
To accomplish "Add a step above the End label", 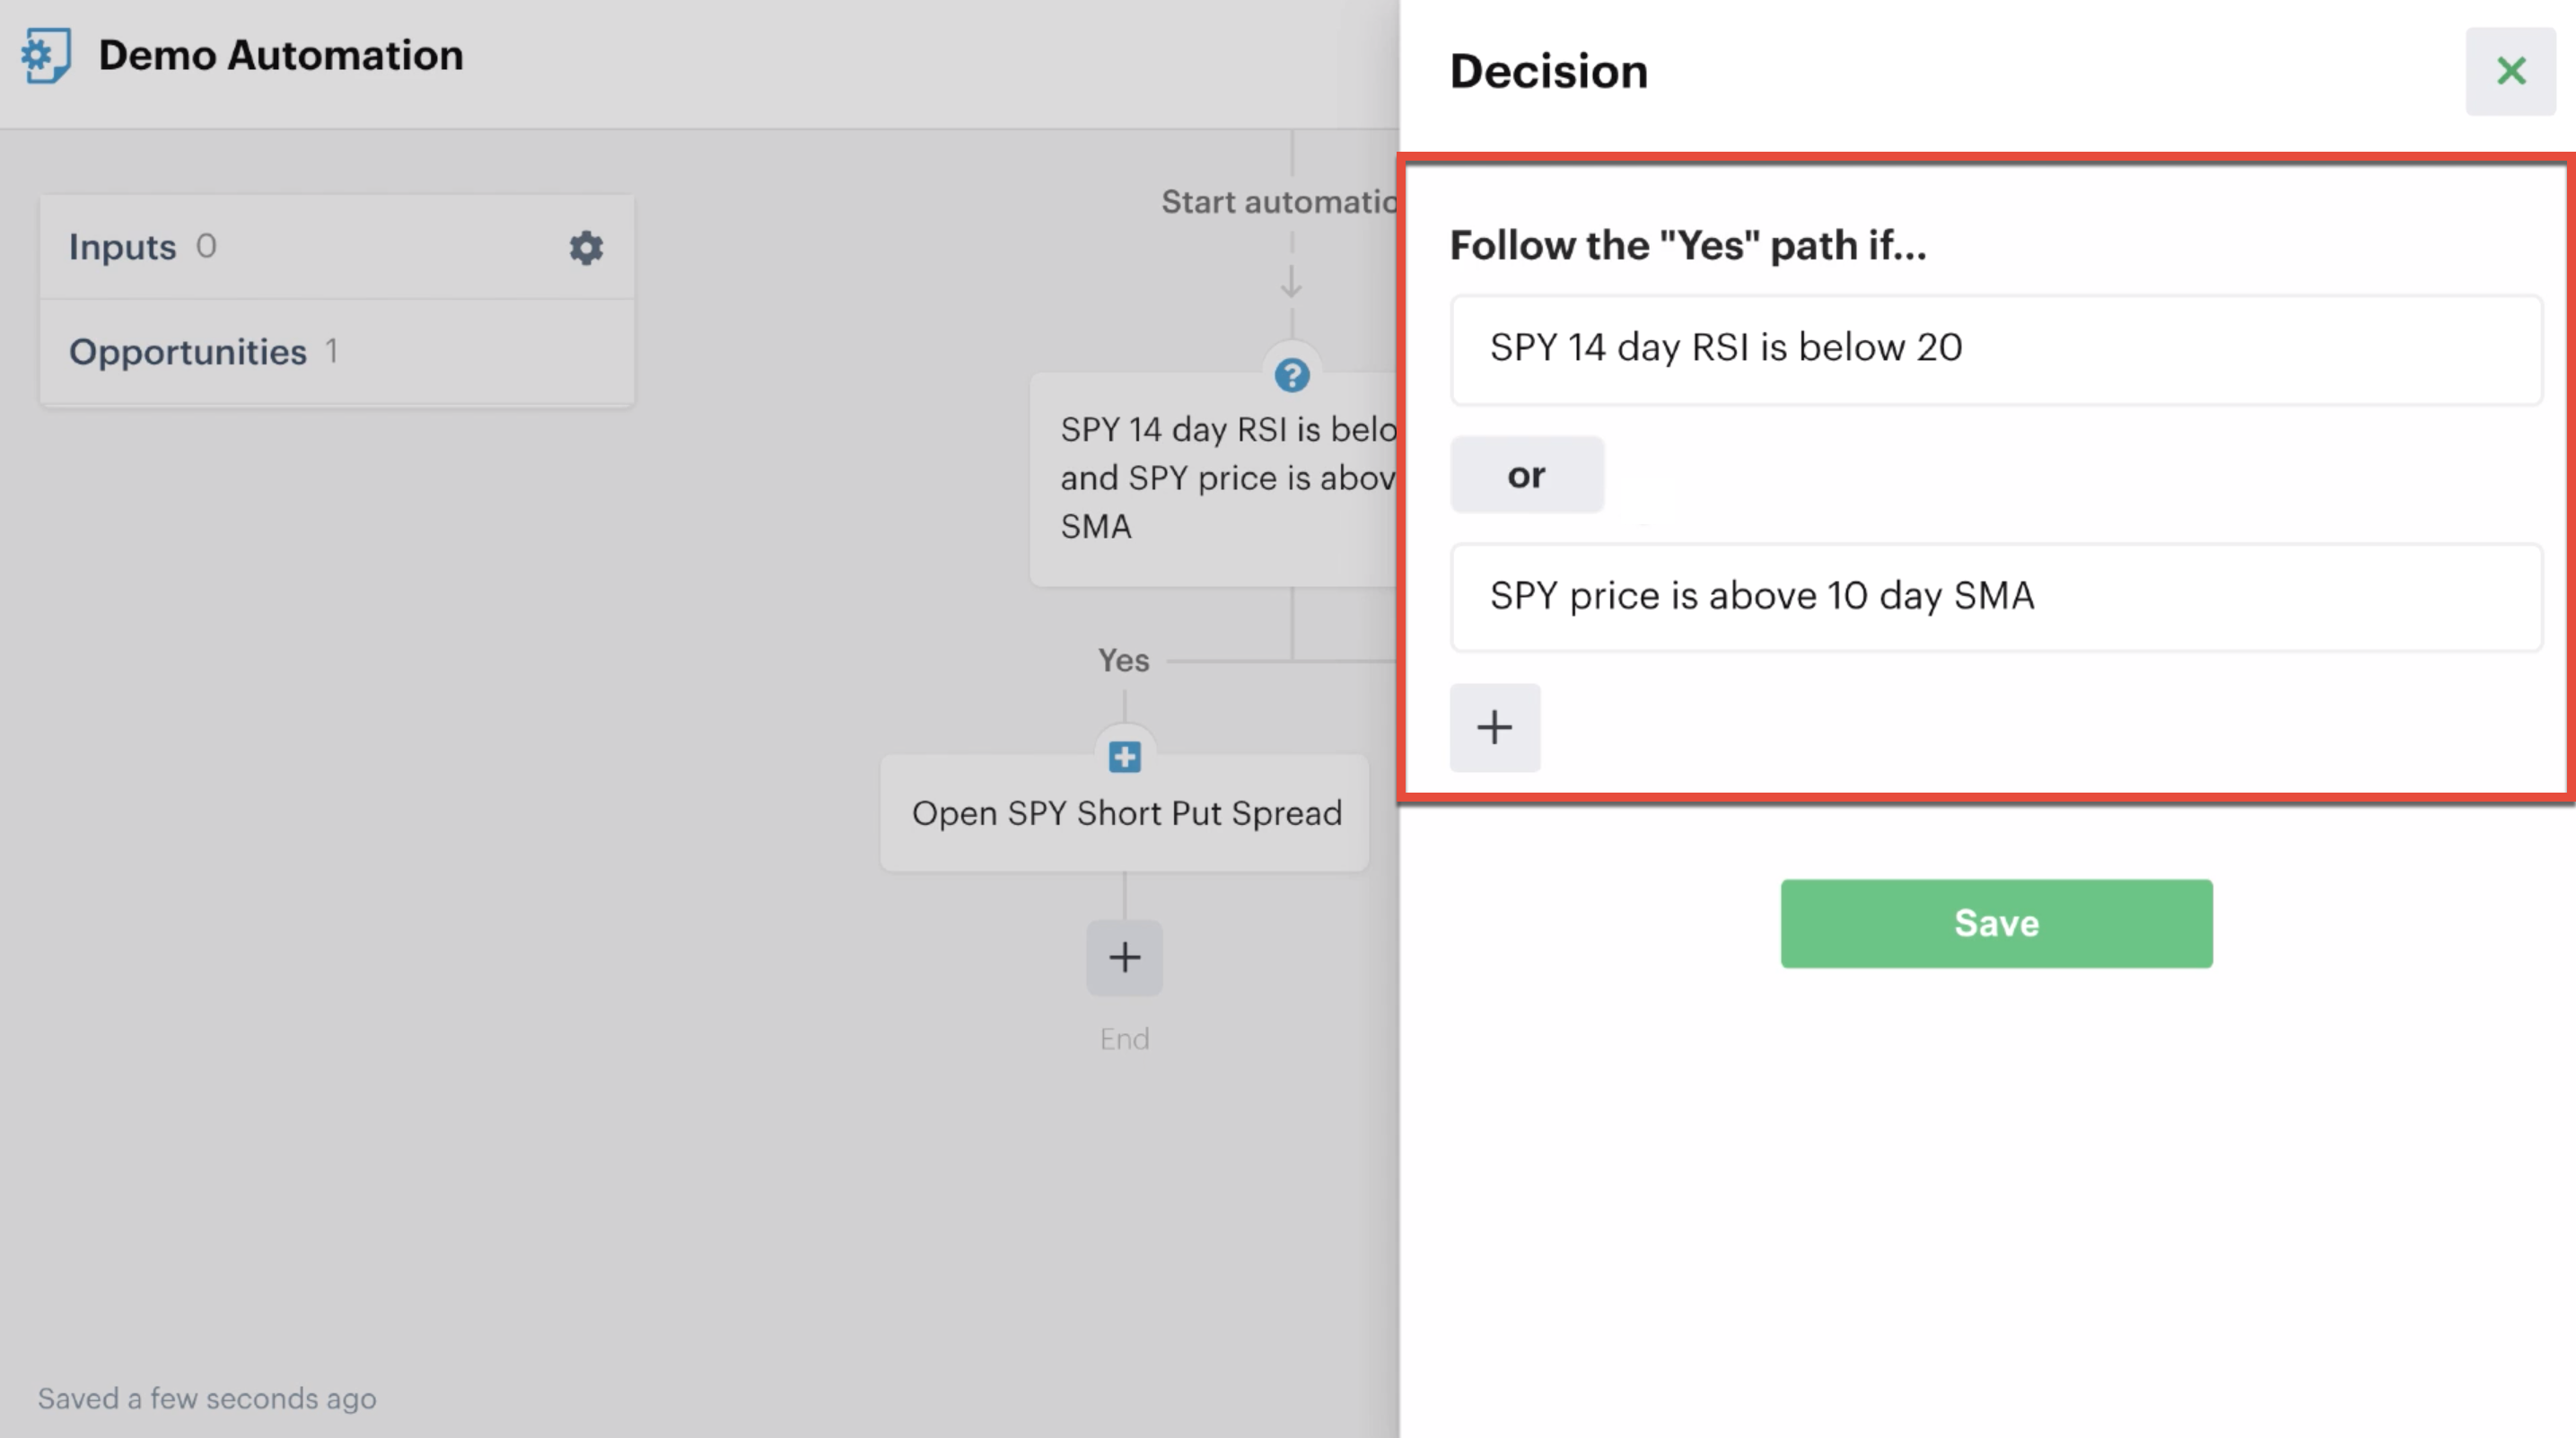I will [1124, 957].
